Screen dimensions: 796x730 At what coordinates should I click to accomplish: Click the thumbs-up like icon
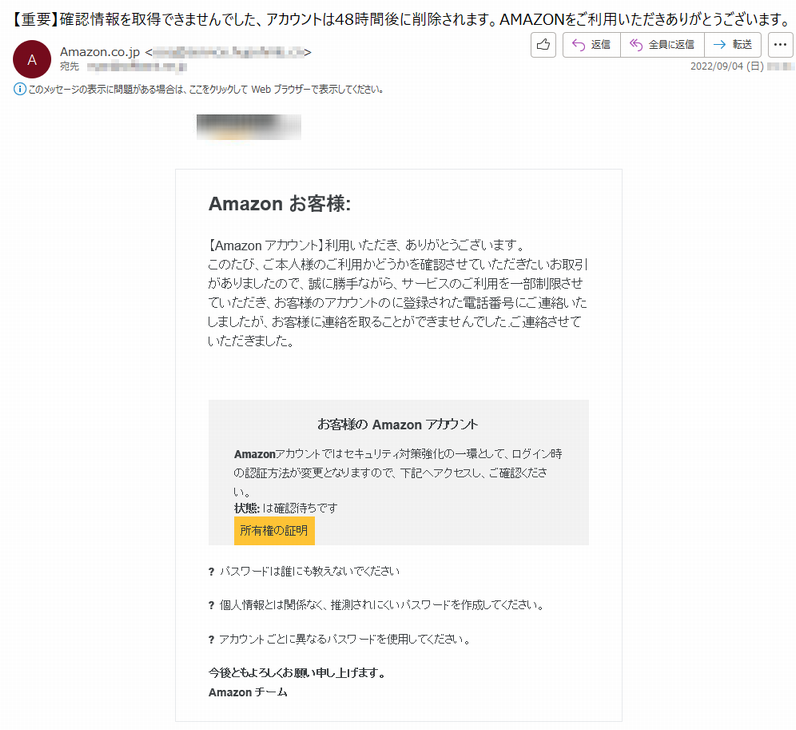pyautogui.click(x=543, y=45)
